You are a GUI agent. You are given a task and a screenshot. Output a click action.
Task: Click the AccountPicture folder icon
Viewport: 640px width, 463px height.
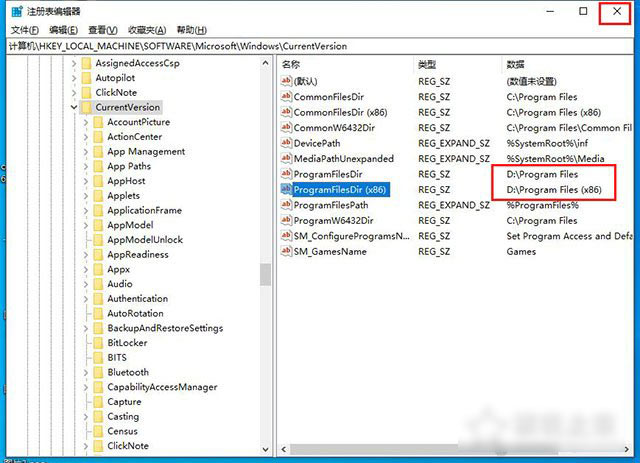tap(98, 122)
